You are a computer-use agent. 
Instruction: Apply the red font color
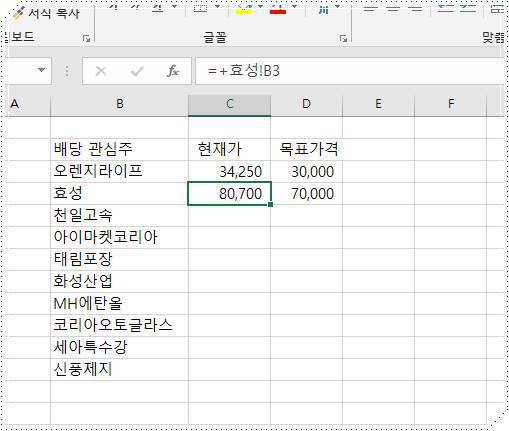[278, 9]
